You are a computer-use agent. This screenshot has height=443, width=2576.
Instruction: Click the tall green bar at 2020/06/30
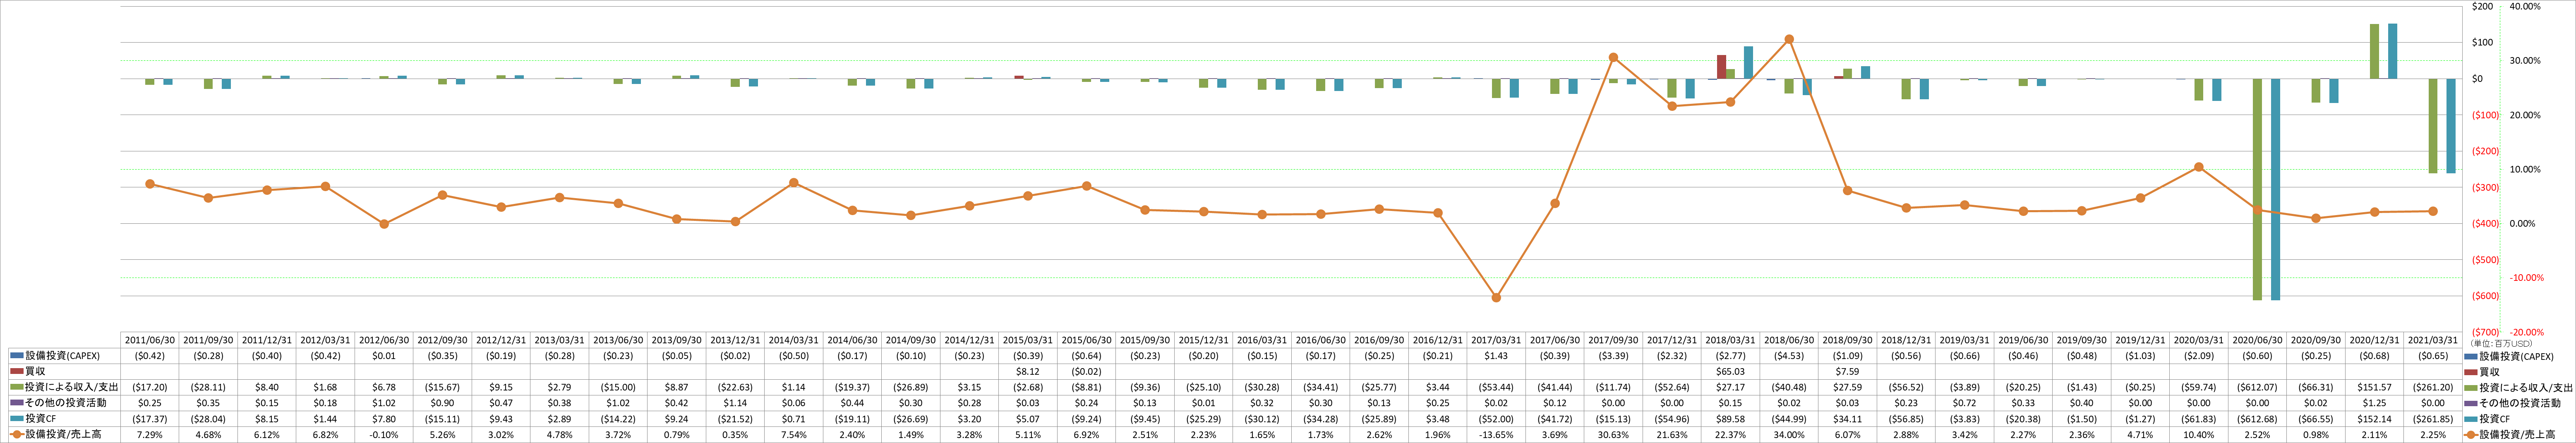(2257, 189)
